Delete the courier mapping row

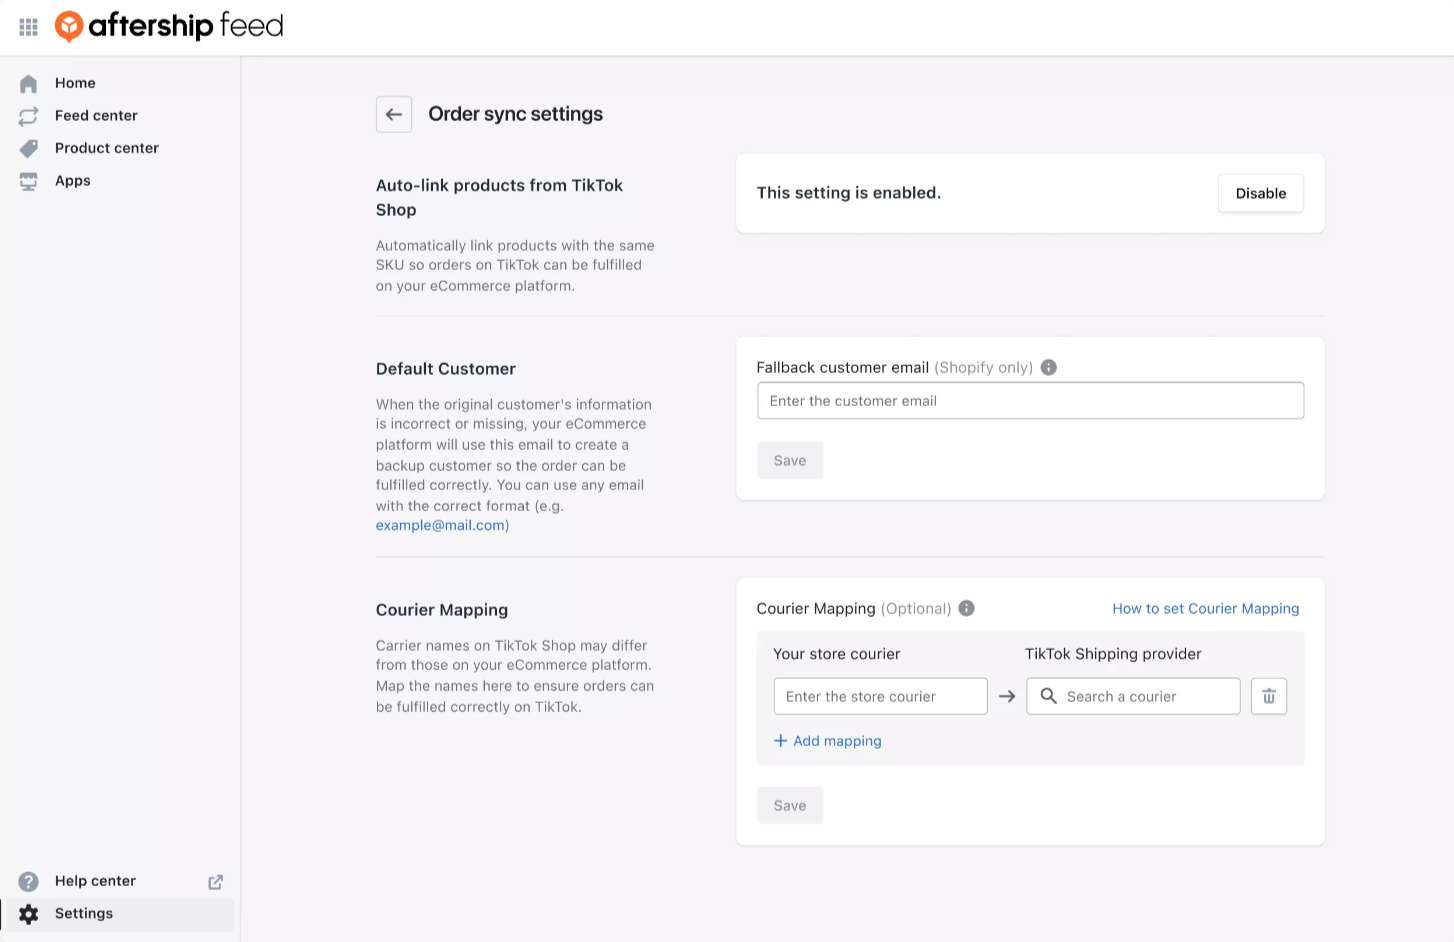(1268, 696)
